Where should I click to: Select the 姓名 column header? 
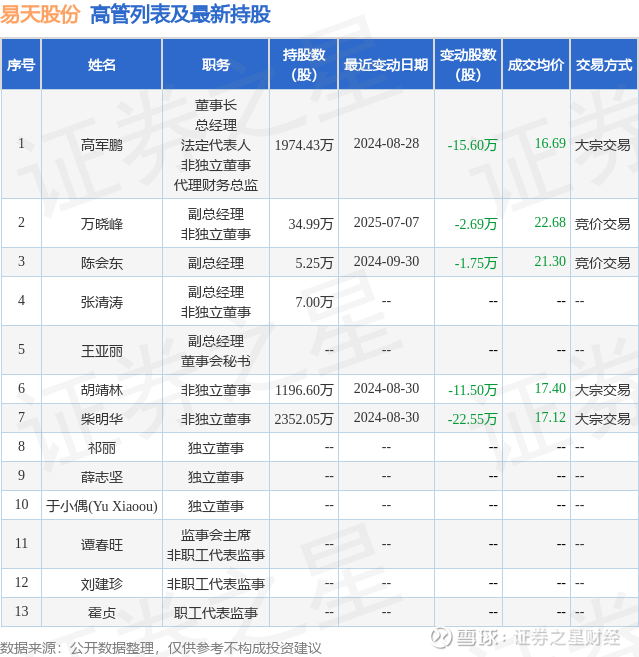(x=101, y=65)
